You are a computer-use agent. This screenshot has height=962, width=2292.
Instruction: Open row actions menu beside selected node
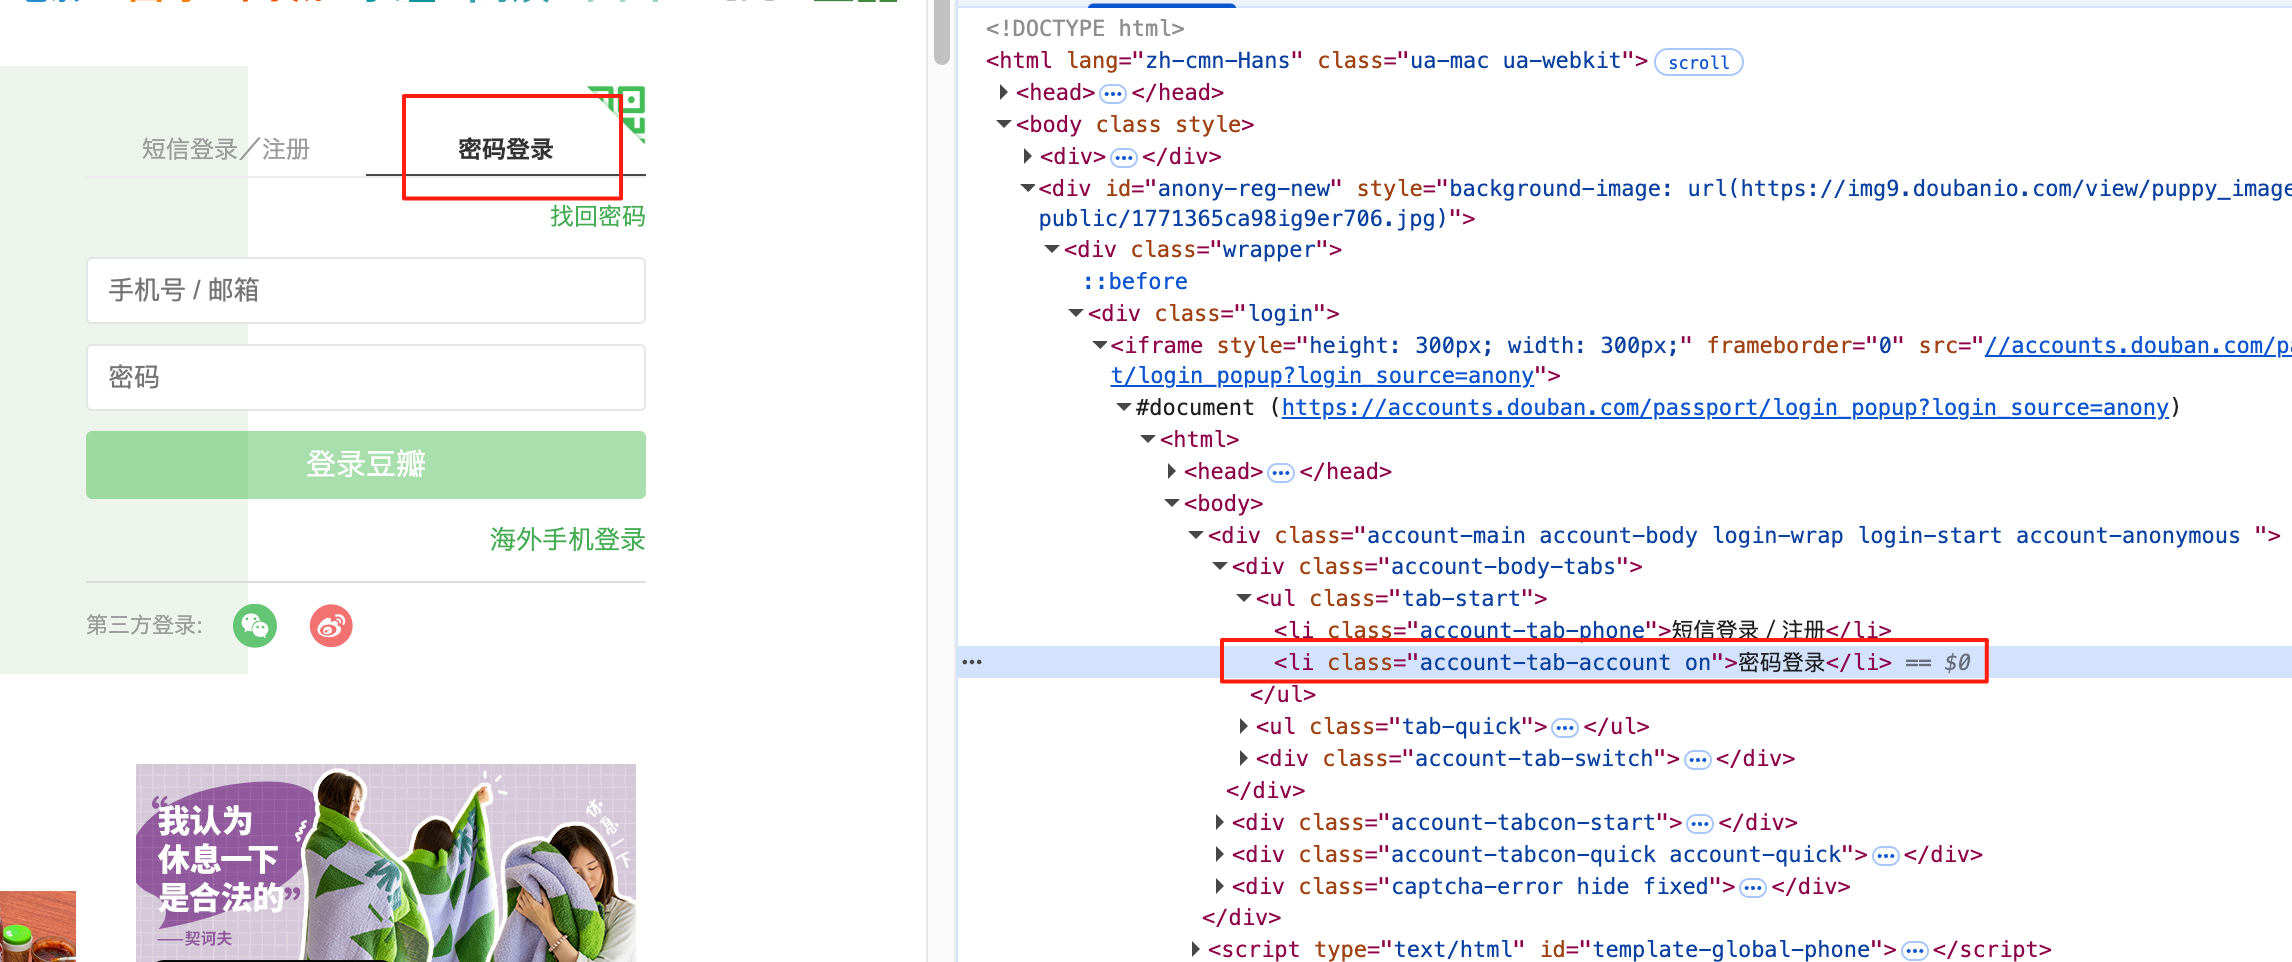[972, 662]
